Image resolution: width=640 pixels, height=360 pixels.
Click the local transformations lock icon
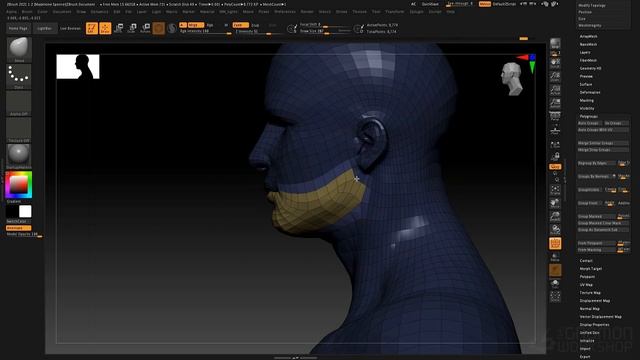pos(555,157)
